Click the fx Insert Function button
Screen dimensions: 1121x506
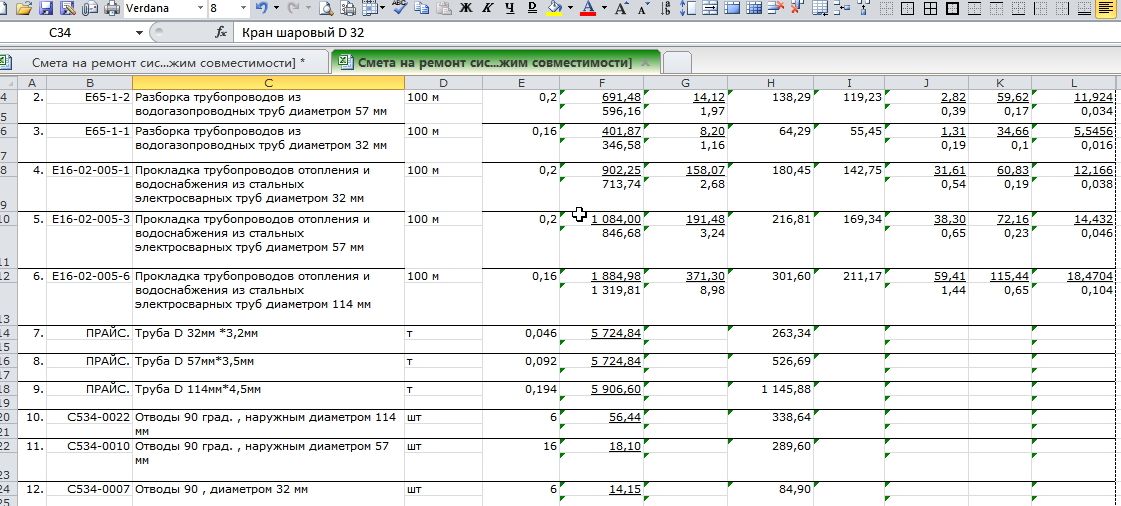[221, 33]
